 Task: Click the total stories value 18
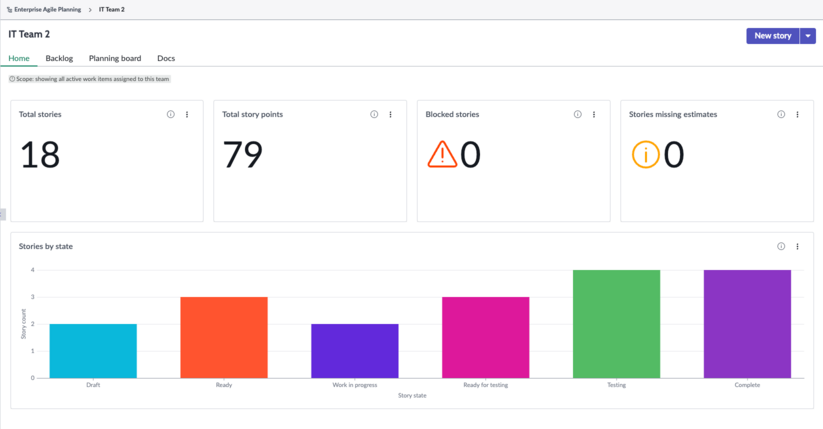40,155
